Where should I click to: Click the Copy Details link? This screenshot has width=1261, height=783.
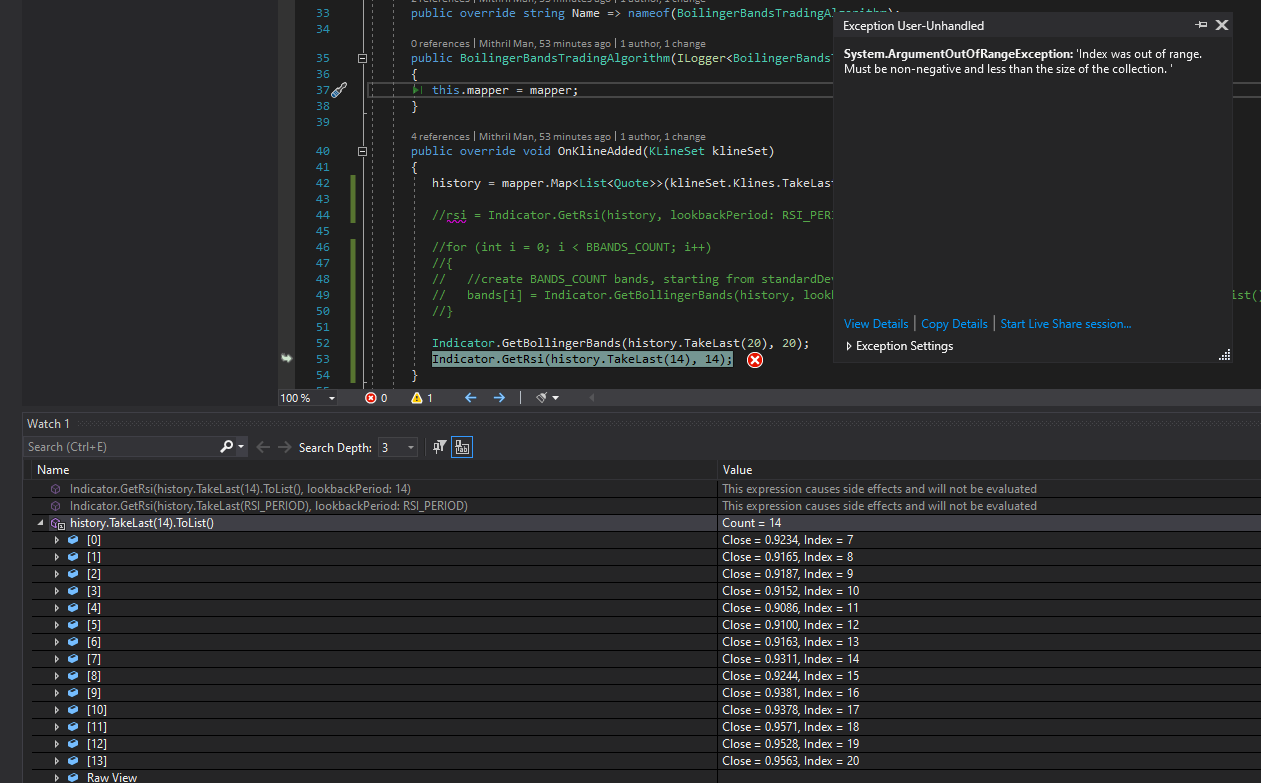[954, 324]
